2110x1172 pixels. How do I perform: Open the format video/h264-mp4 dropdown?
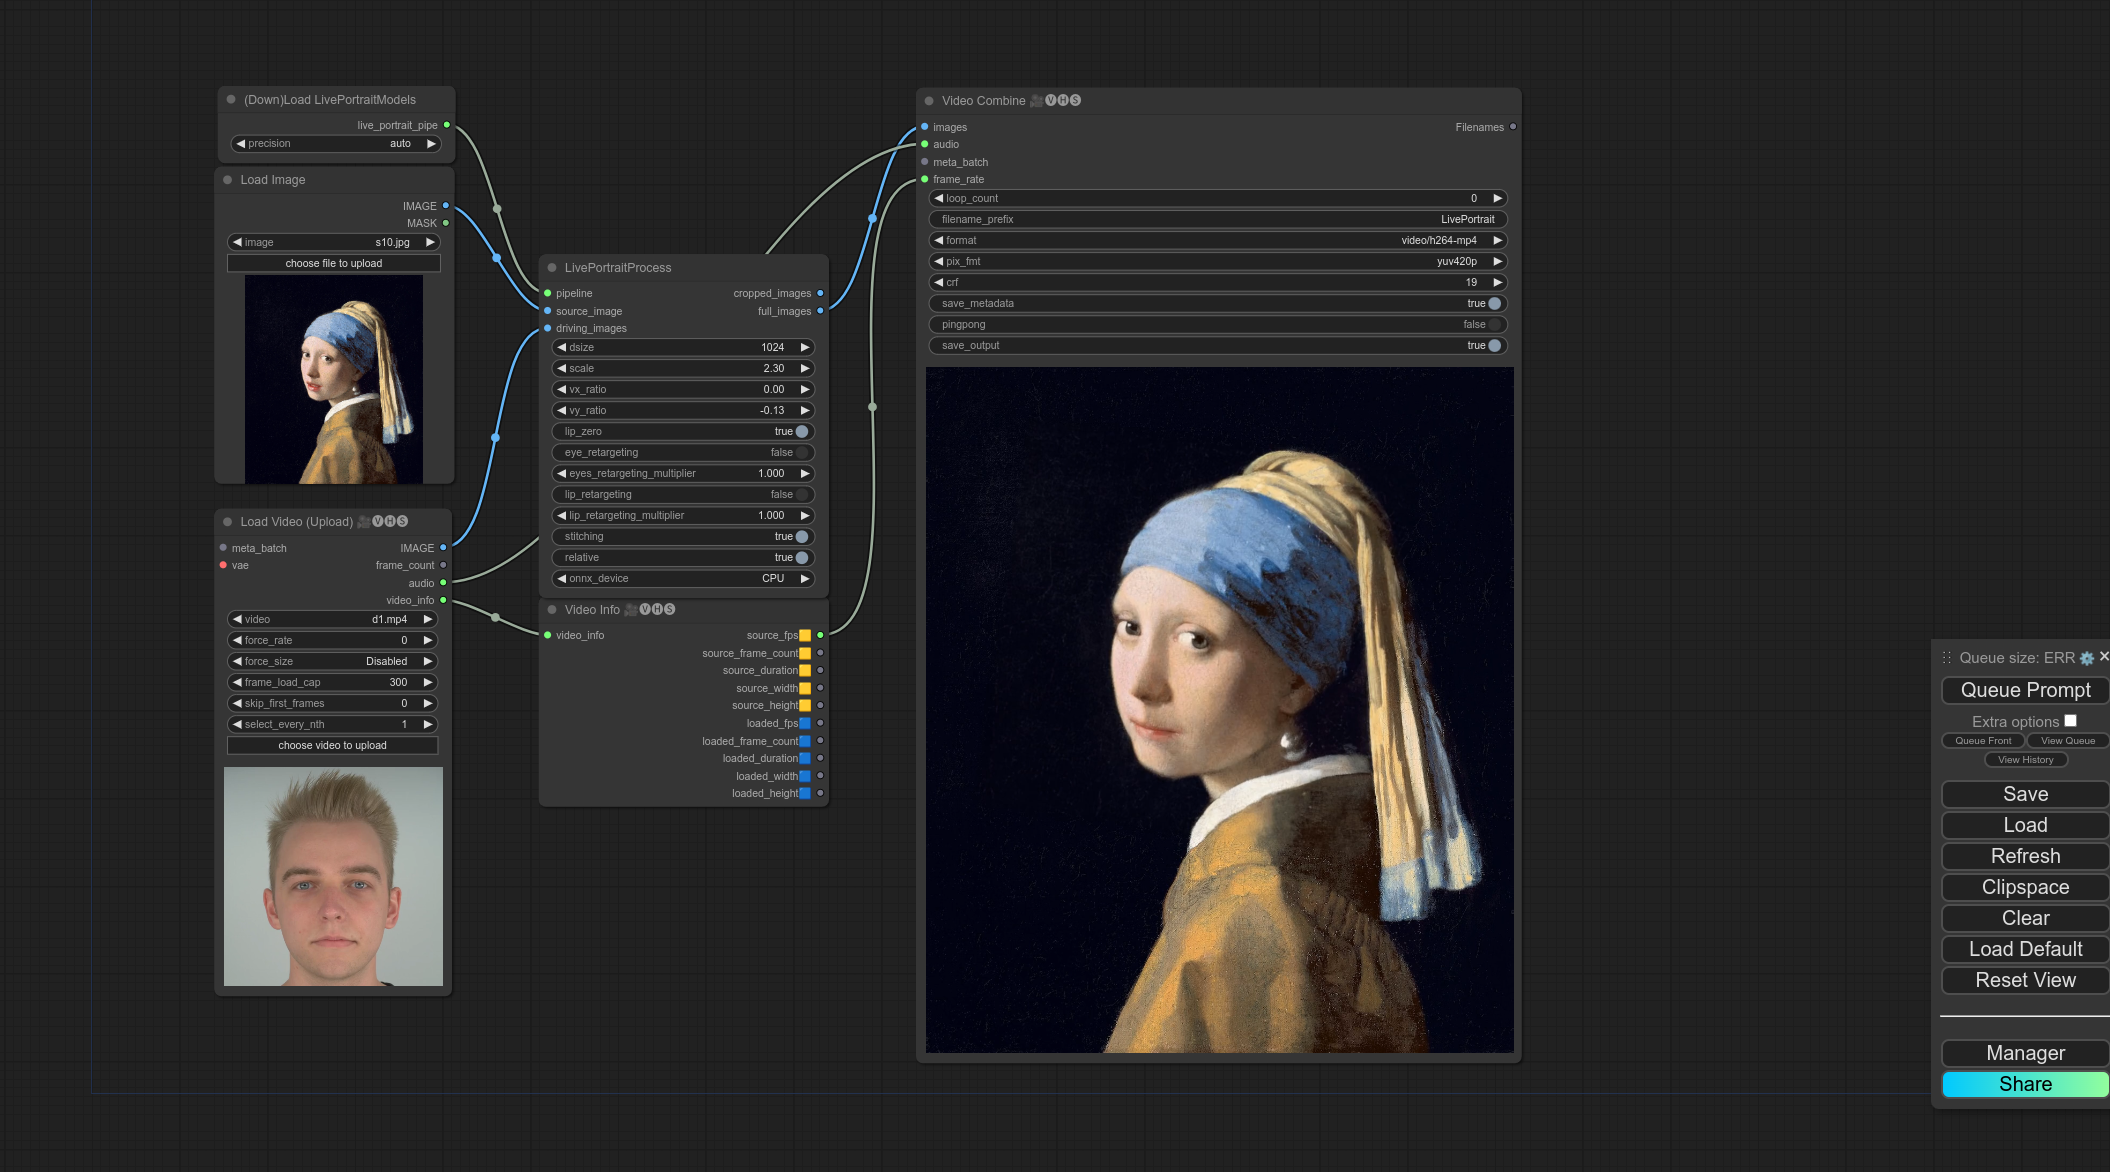[1218, 240]
